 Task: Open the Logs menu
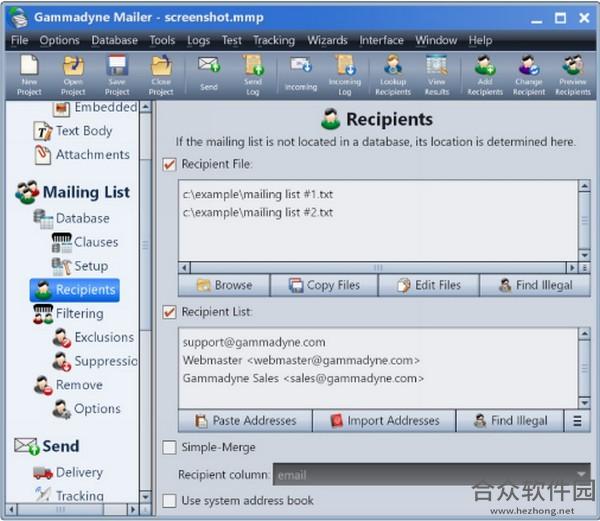coord(198,40)
